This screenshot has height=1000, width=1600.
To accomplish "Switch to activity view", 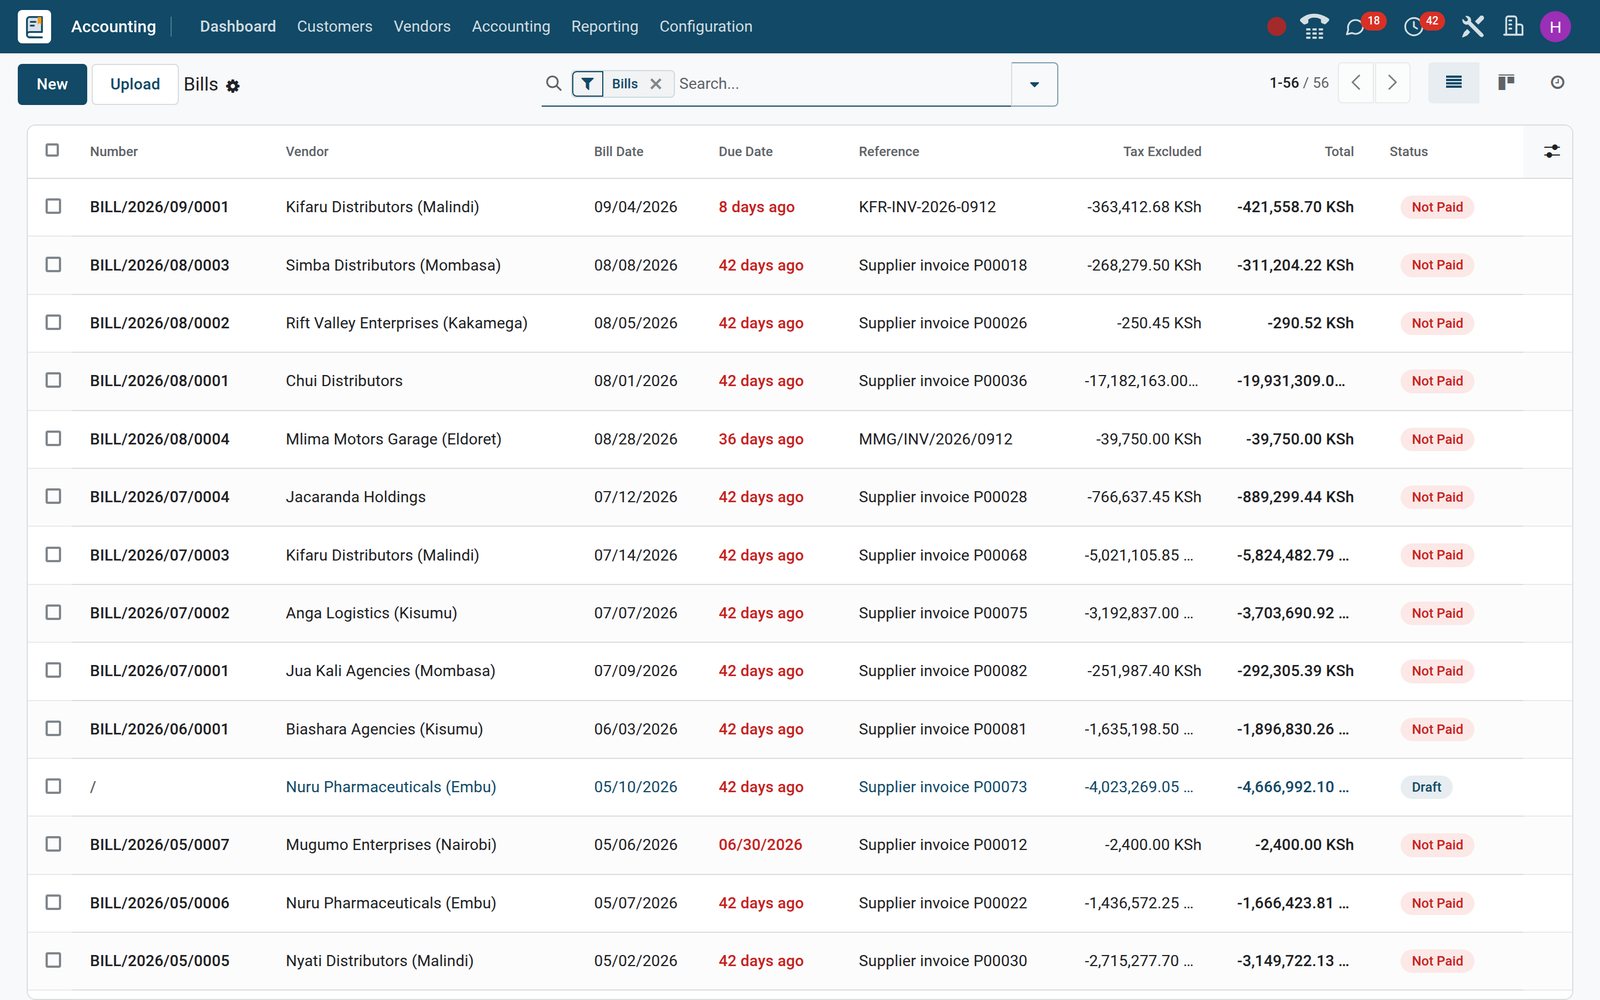I will 1557,83.
